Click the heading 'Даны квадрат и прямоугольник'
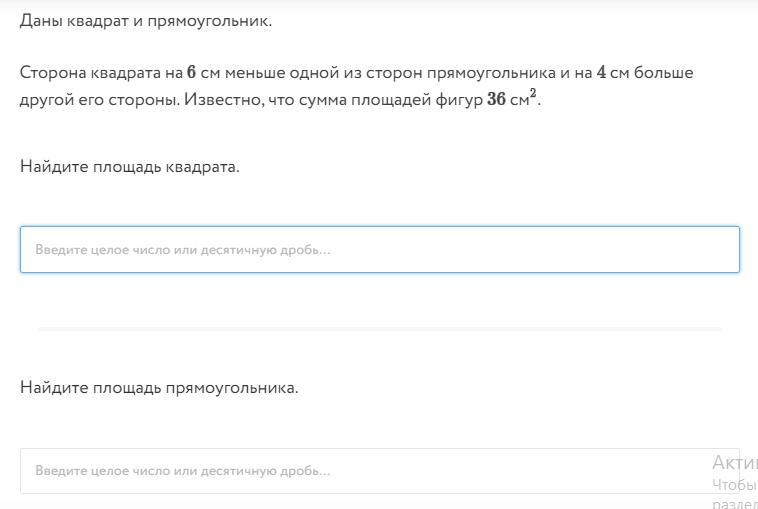Image resolution: width=758 pixels, height=509 pixels. coord(146,21)
